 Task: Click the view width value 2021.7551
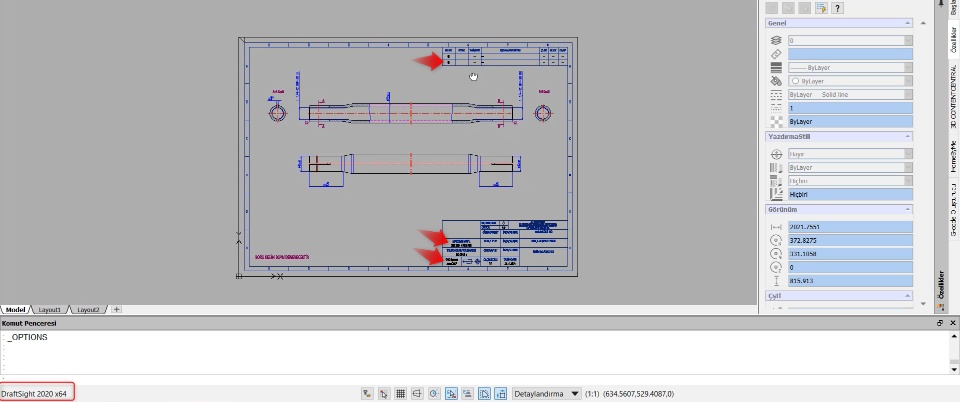[850, 227]
